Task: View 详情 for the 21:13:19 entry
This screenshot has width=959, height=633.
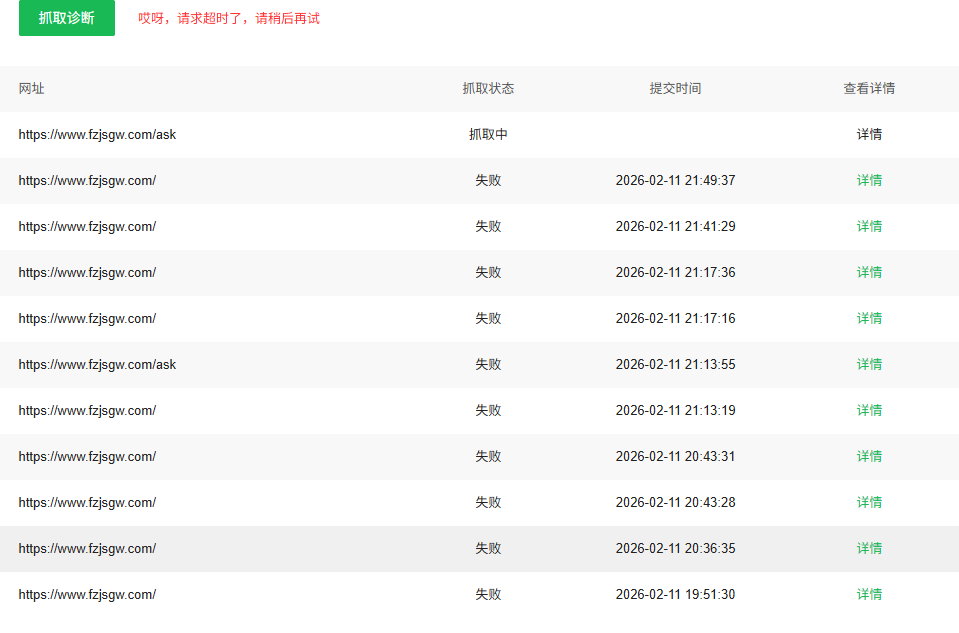Action: pos(869,410)
